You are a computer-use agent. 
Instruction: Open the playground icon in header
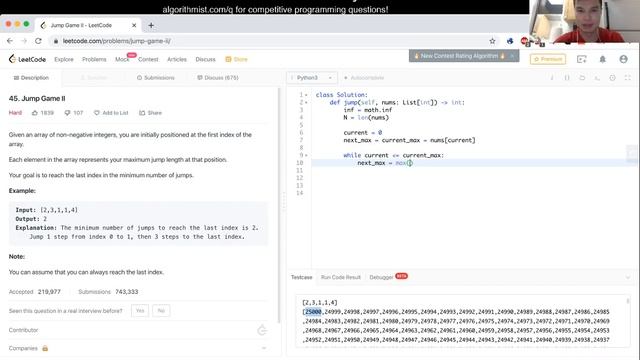(582, 59)
